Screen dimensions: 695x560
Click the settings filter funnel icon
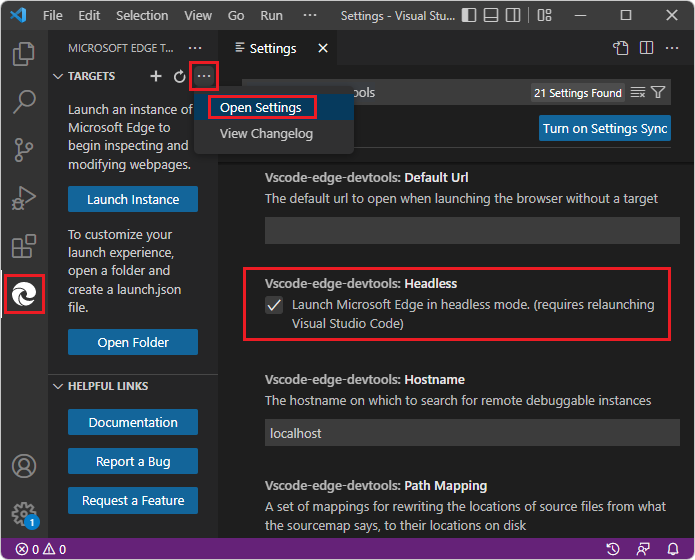pyautogui.click(x=658, y=93)
